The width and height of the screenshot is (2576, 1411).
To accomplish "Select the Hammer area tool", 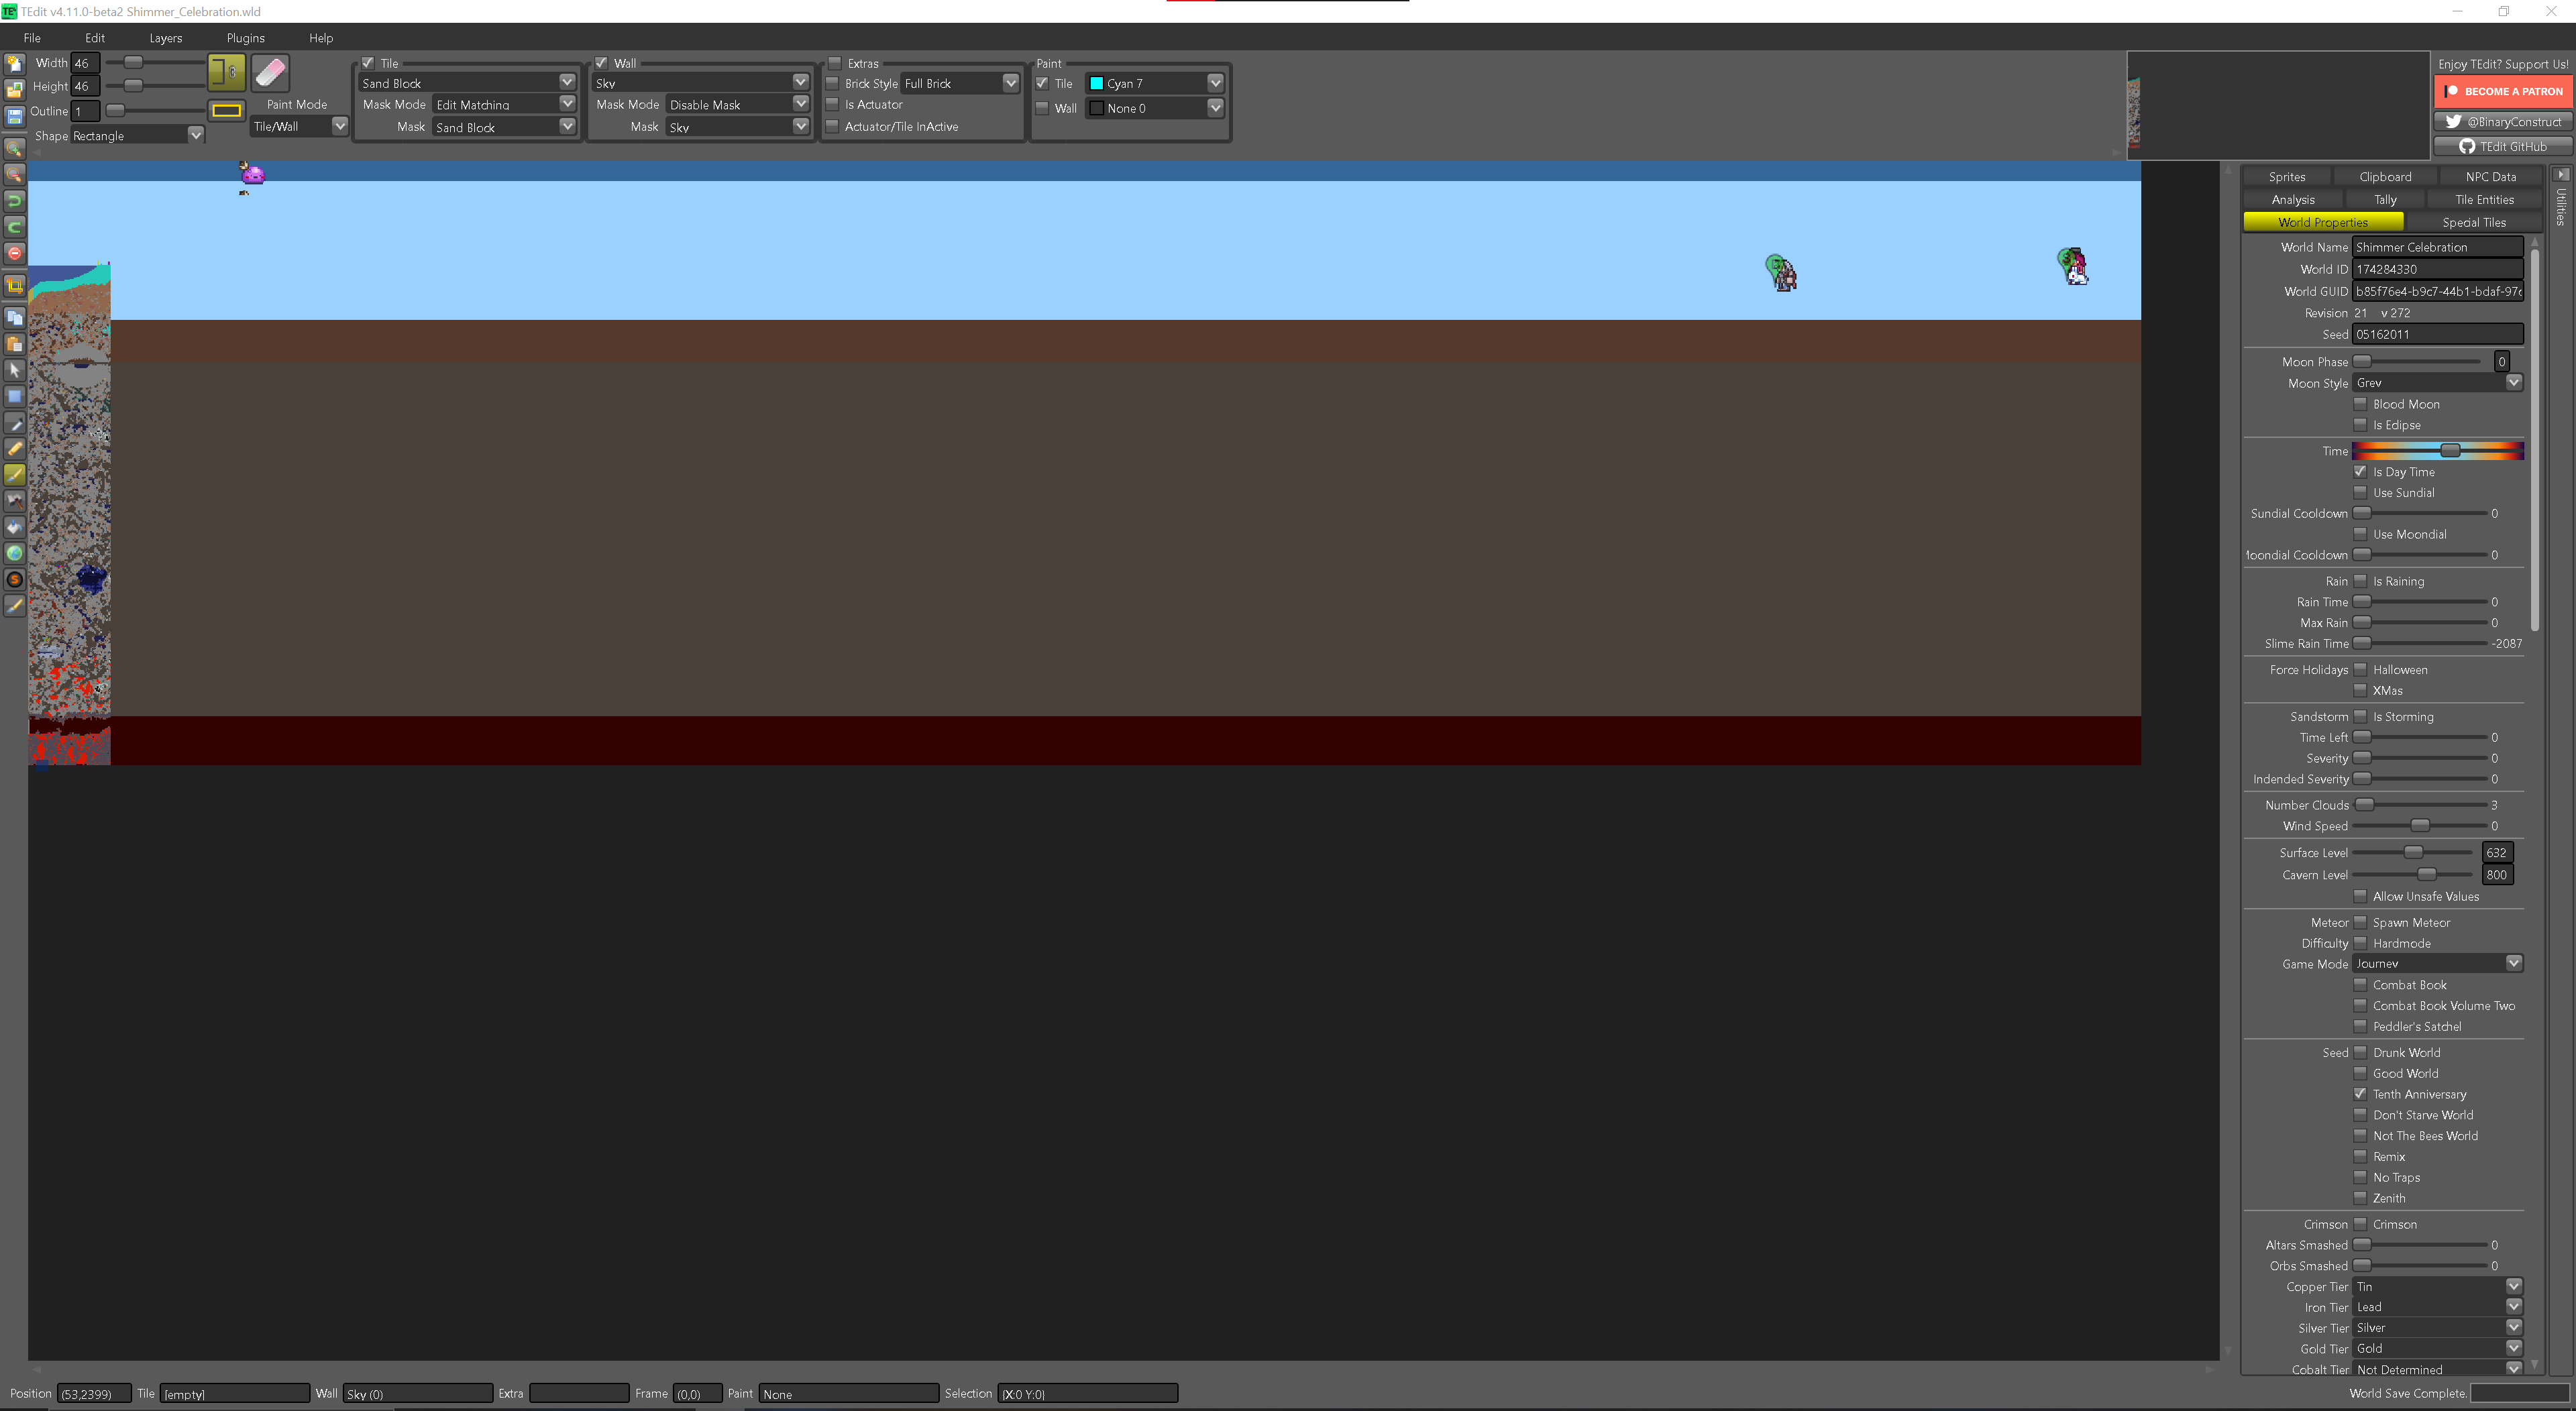I will [x=15, y=501].
